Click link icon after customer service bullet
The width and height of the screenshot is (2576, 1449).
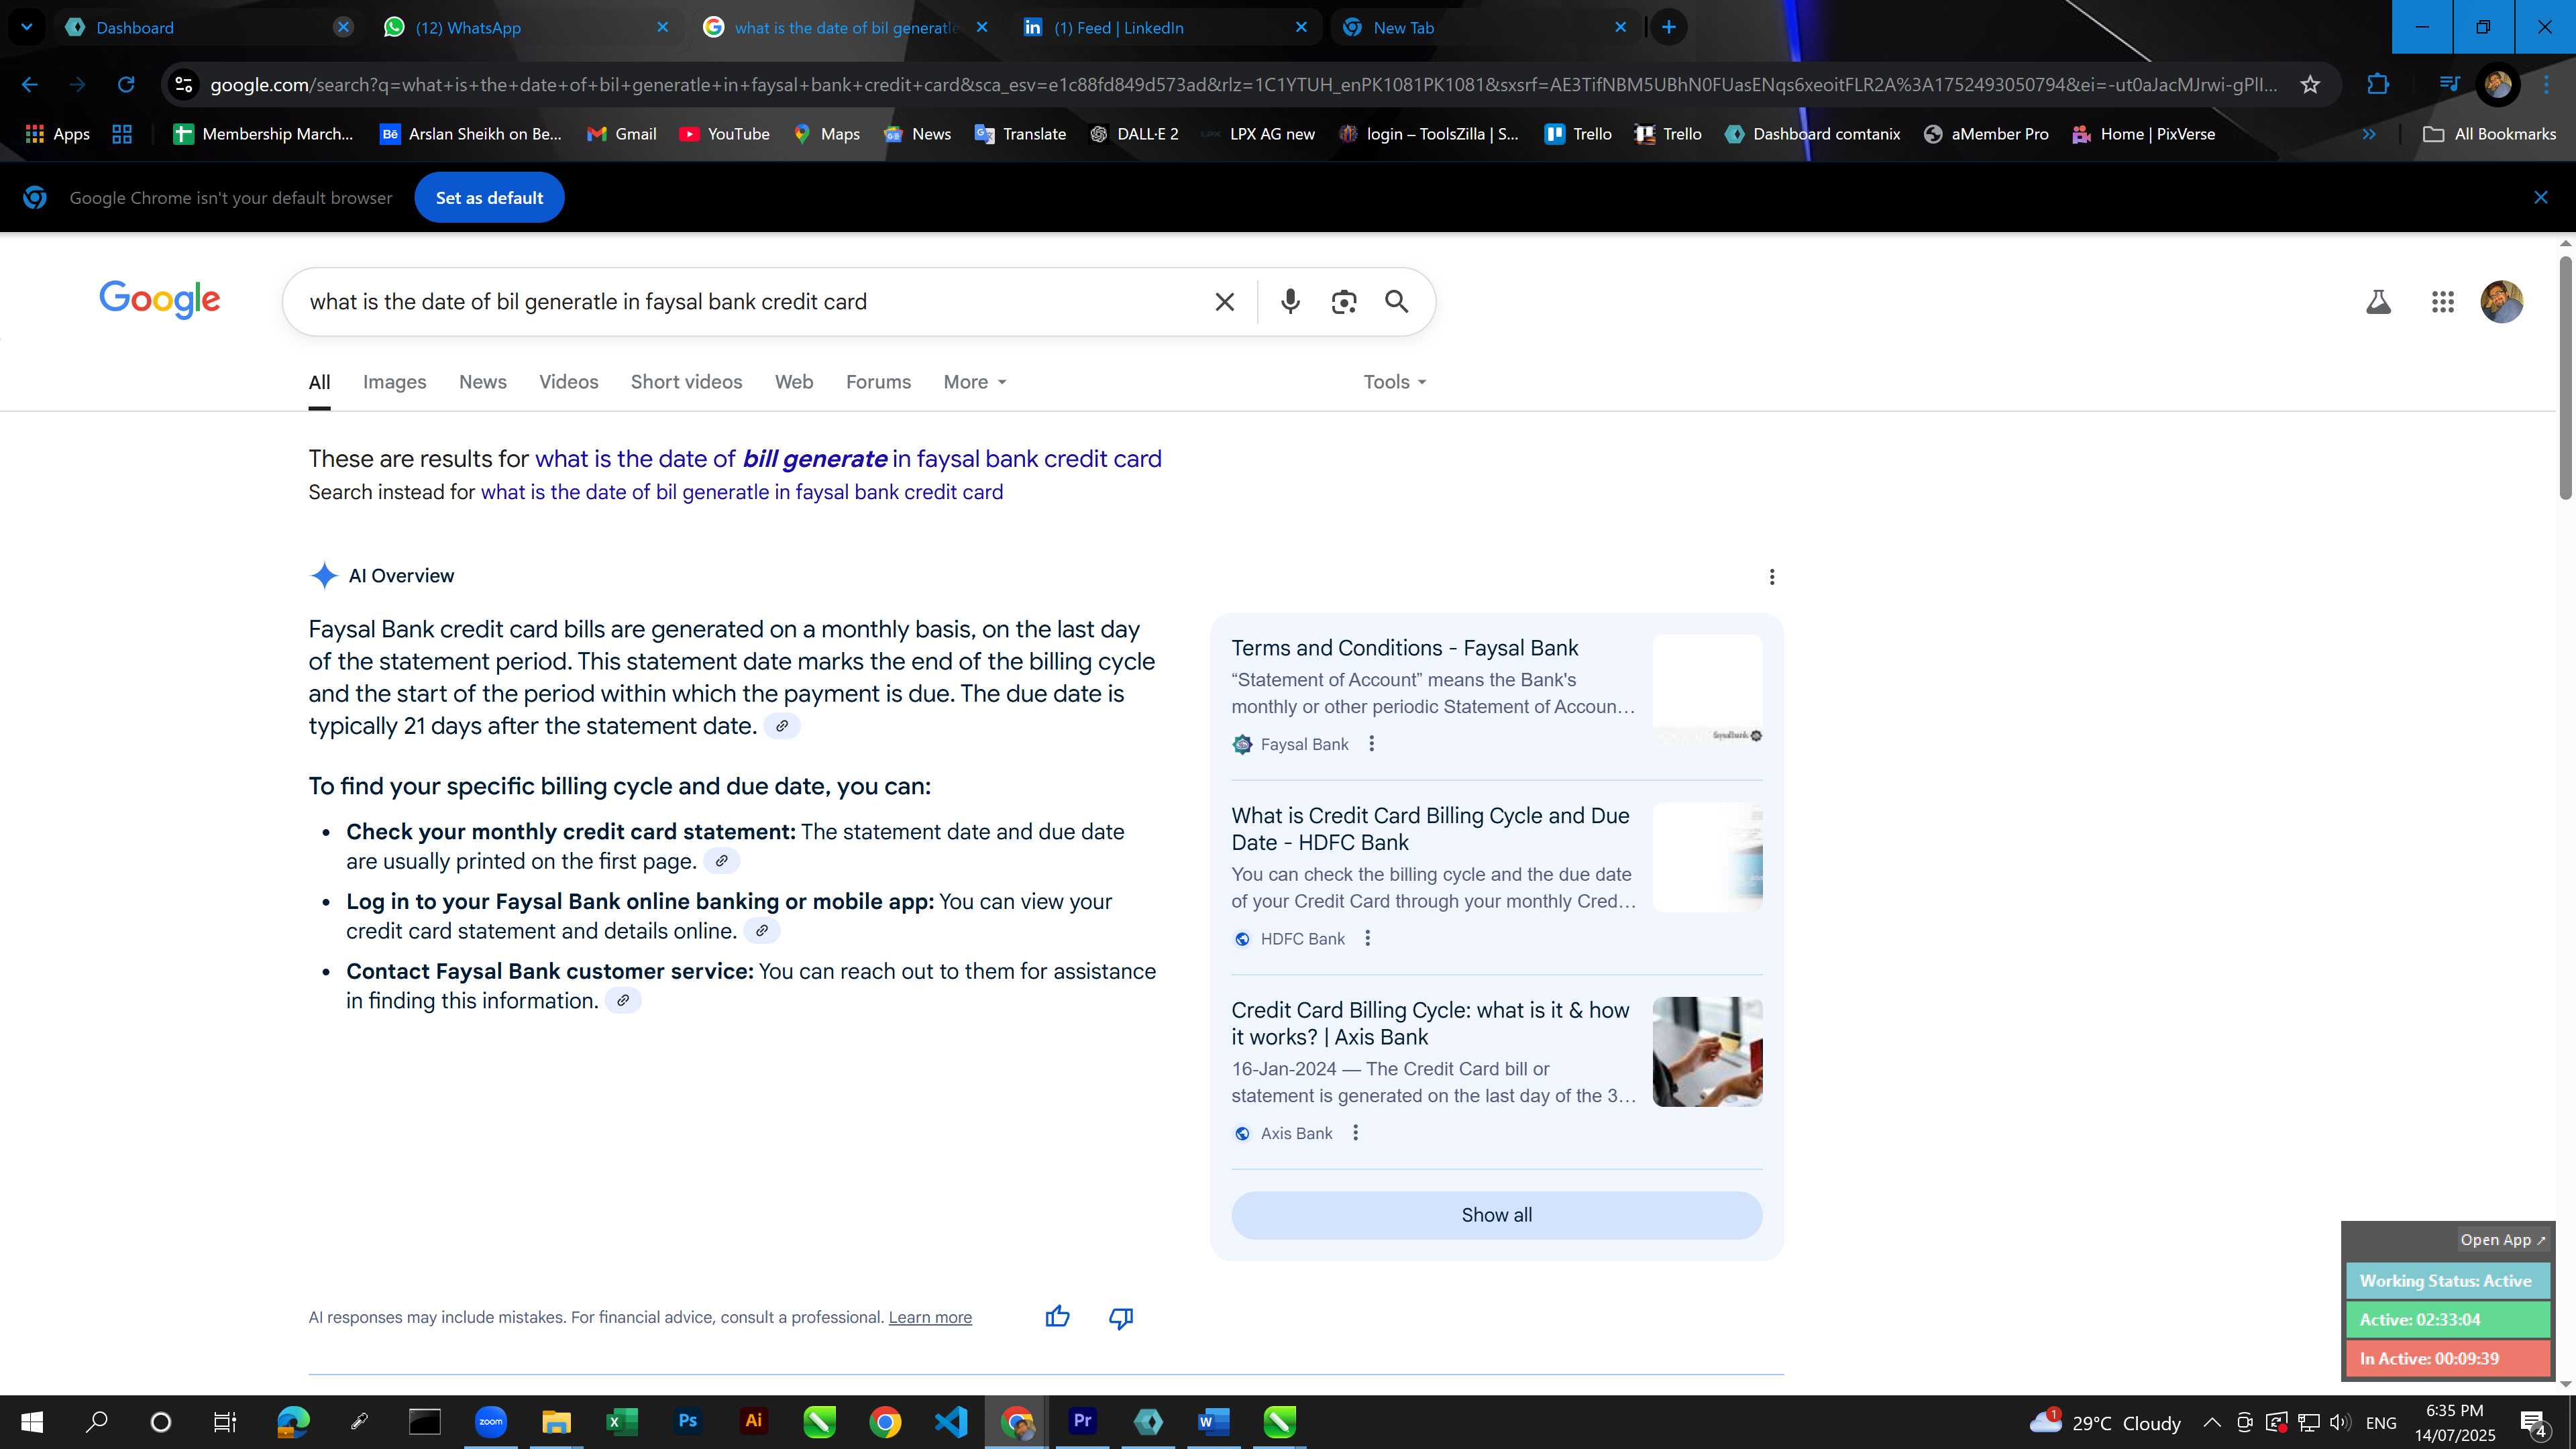tap(622, 1001)
